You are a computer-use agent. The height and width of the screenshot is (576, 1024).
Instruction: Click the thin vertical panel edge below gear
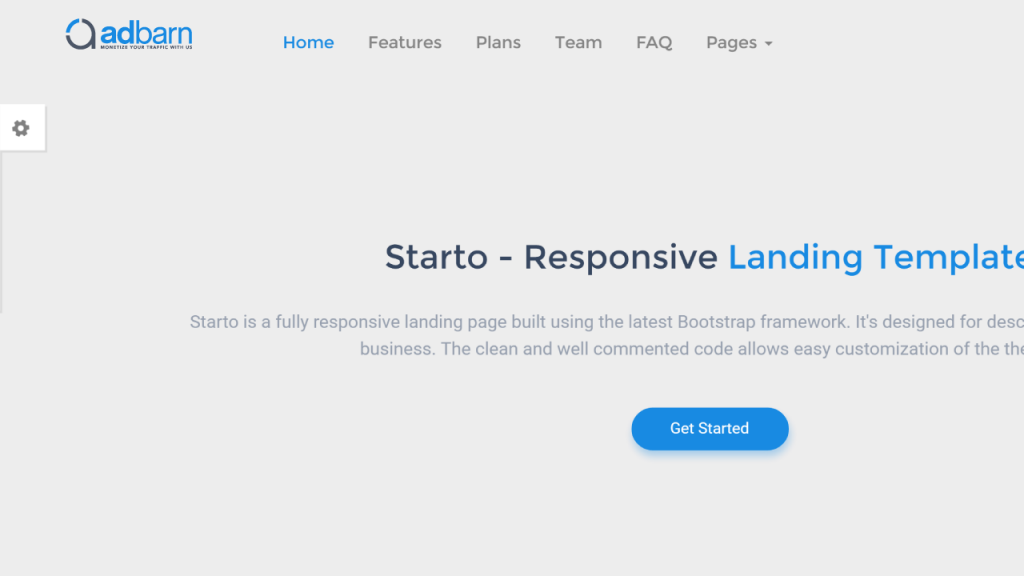[1, 232]
